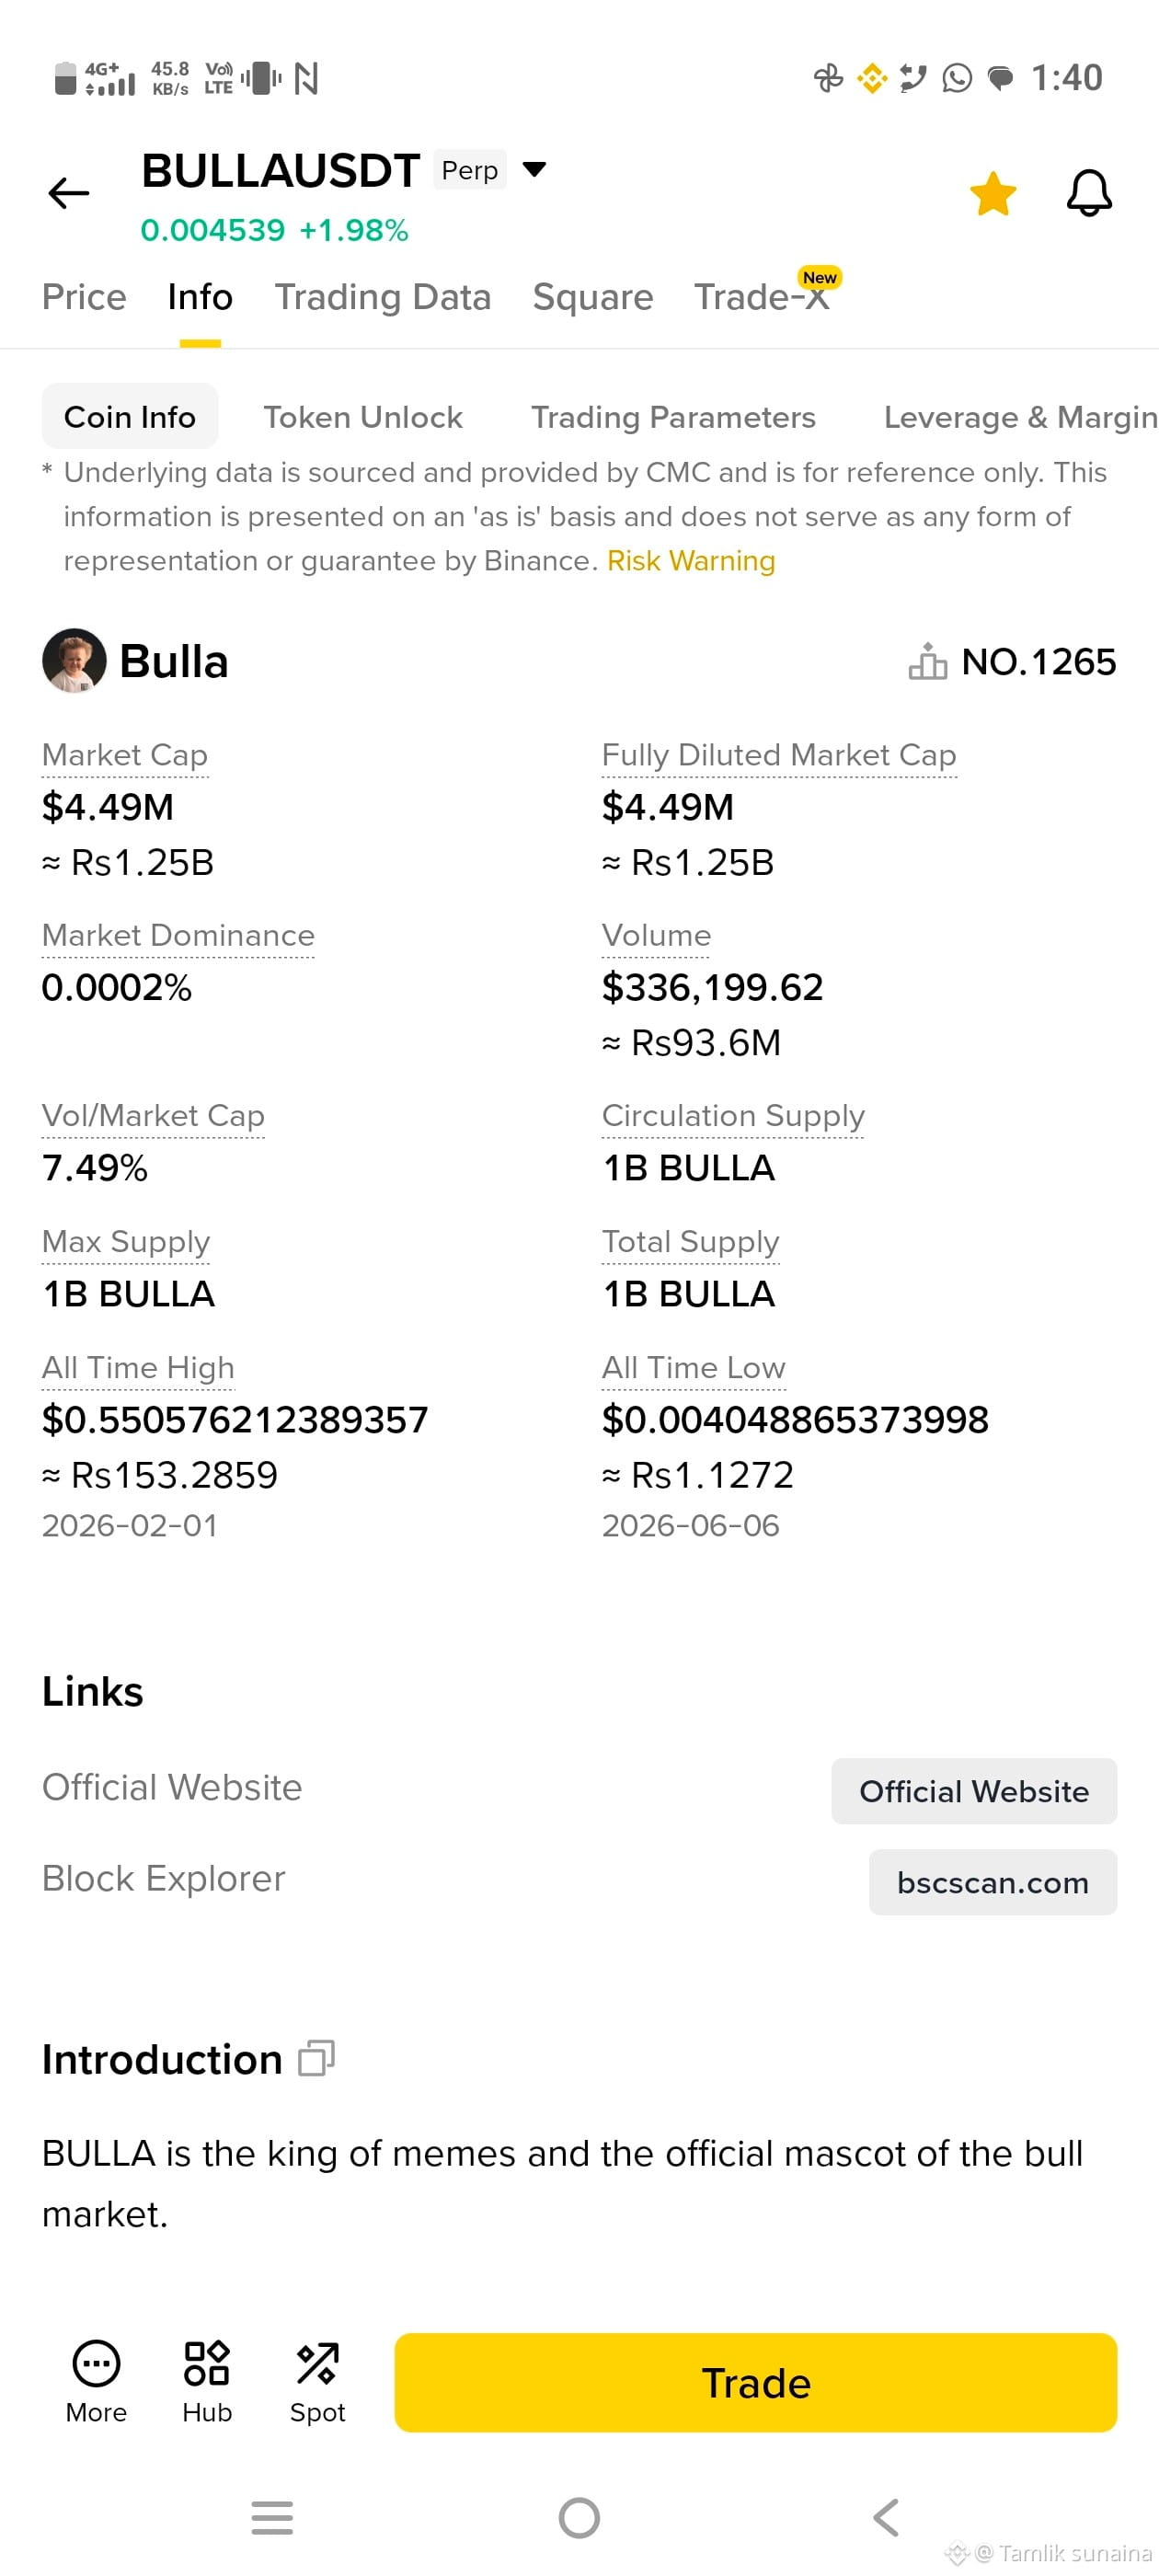View the NO.1265 ranking icon

point(927,661)
